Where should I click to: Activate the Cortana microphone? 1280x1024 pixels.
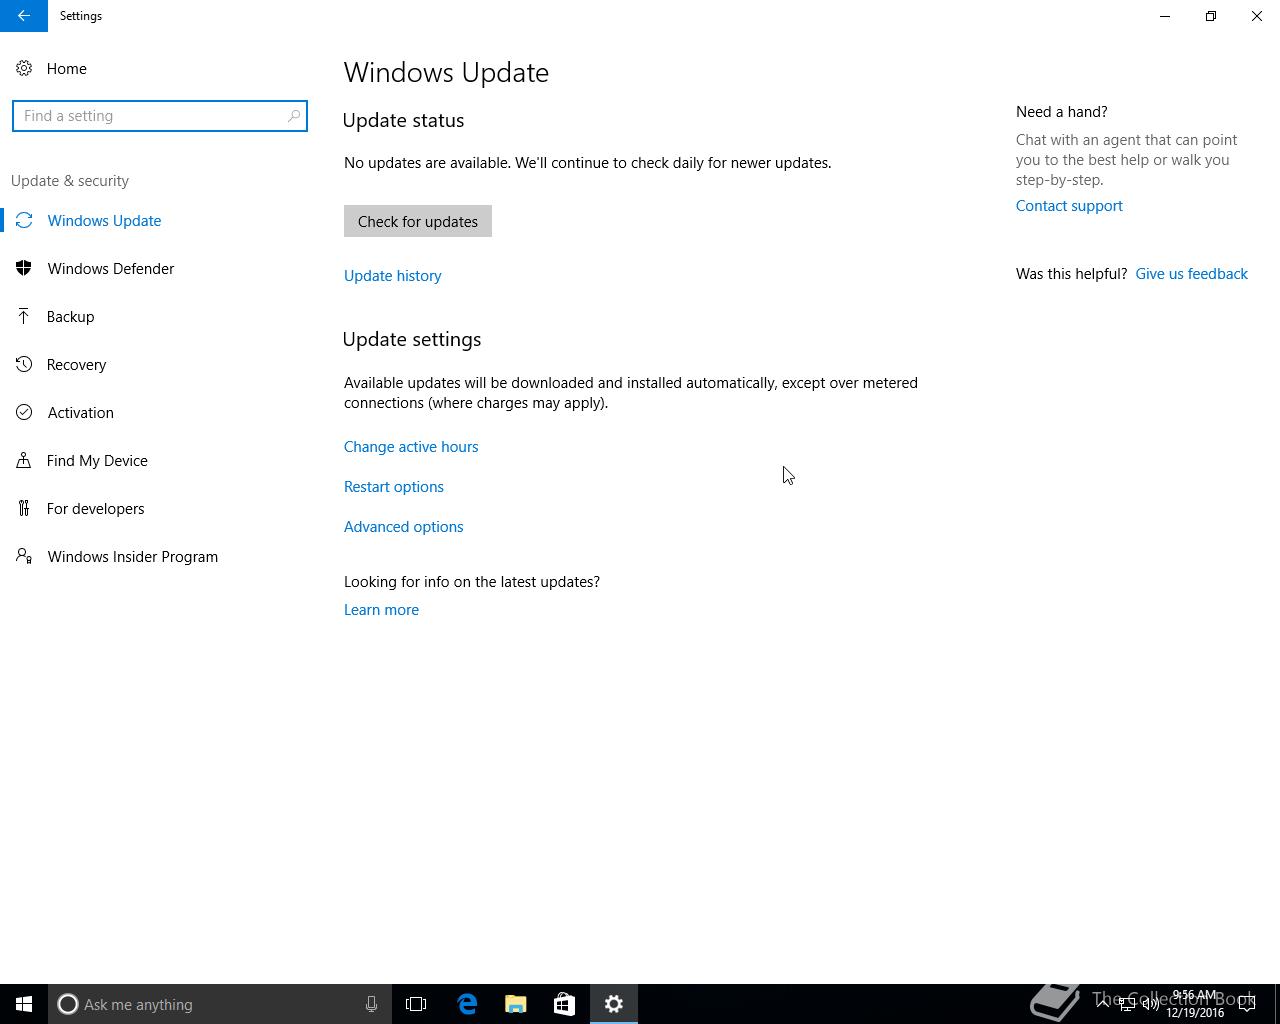click(x=371, y=1004)
